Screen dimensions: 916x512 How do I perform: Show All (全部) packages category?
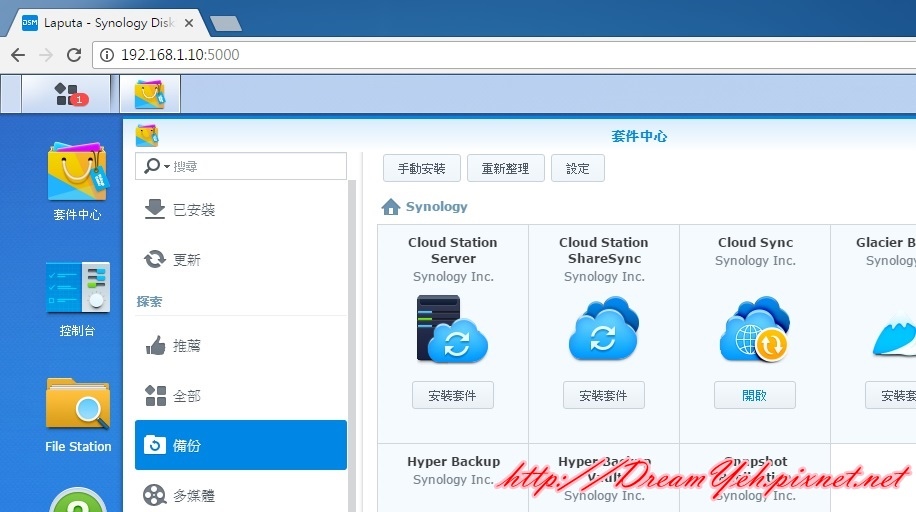pos(241,396)
